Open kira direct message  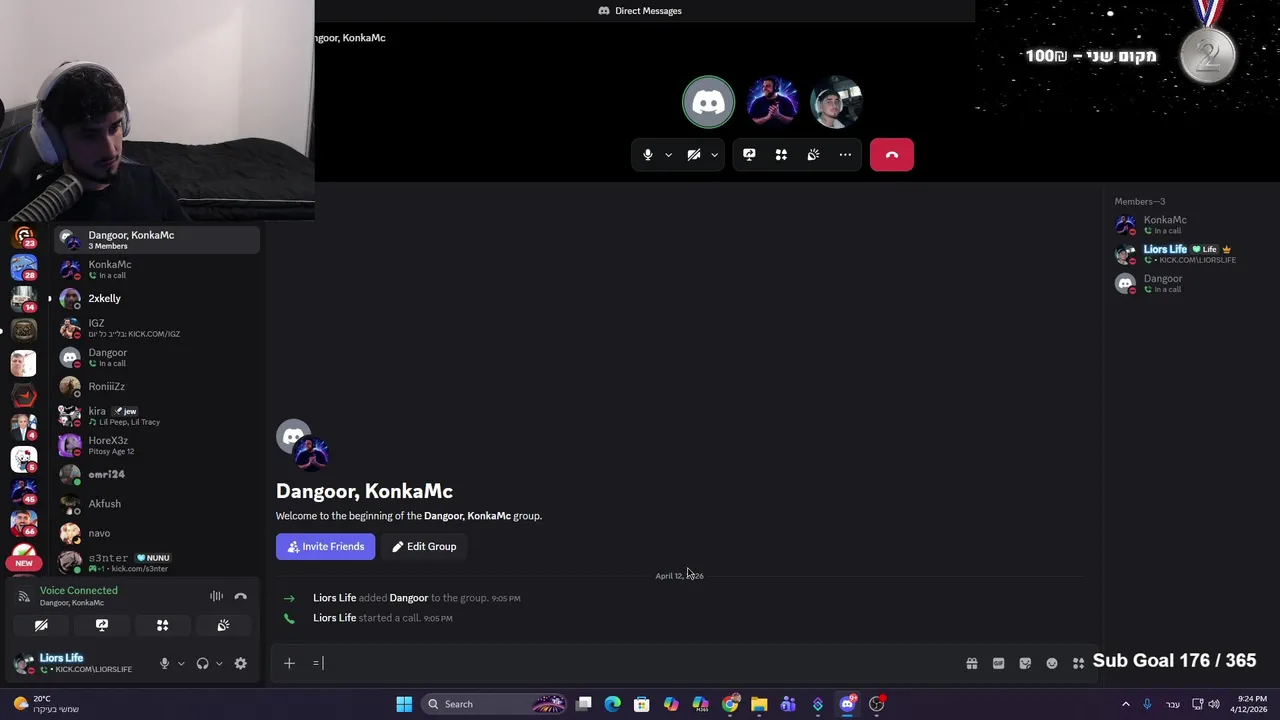[157, 416]
